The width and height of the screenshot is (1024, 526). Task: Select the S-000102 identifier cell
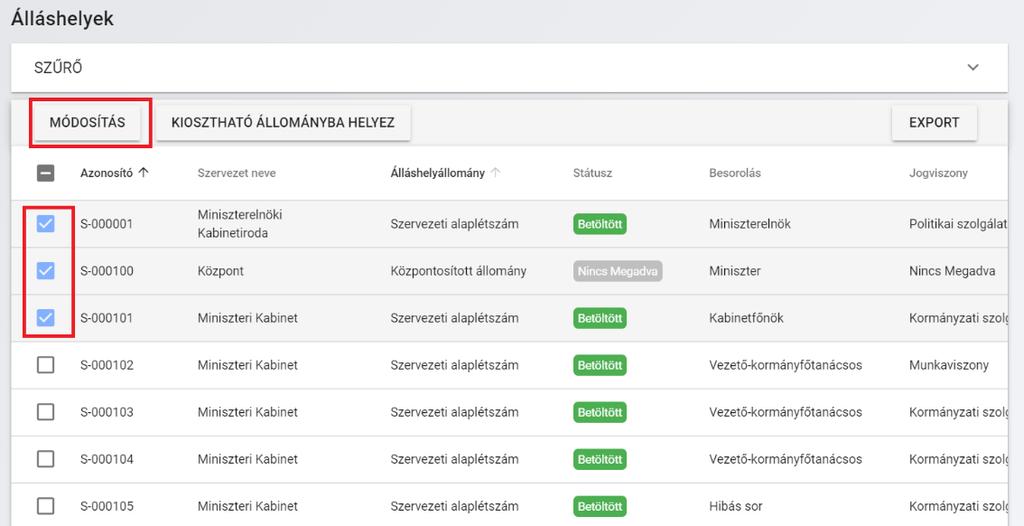click(107, 365)
